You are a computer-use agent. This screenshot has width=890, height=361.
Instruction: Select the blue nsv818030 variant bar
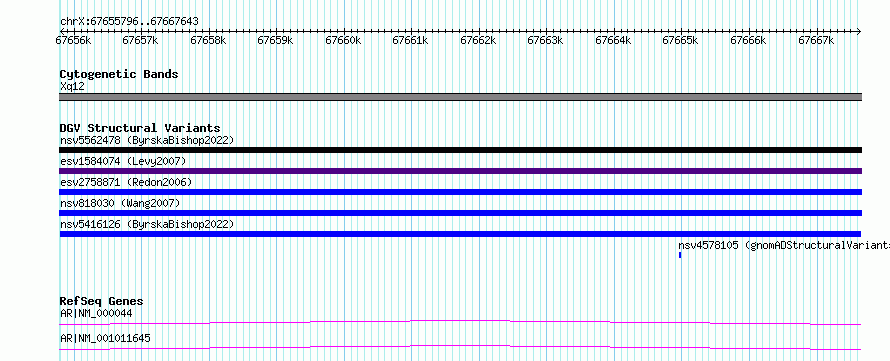pos(460,213)
